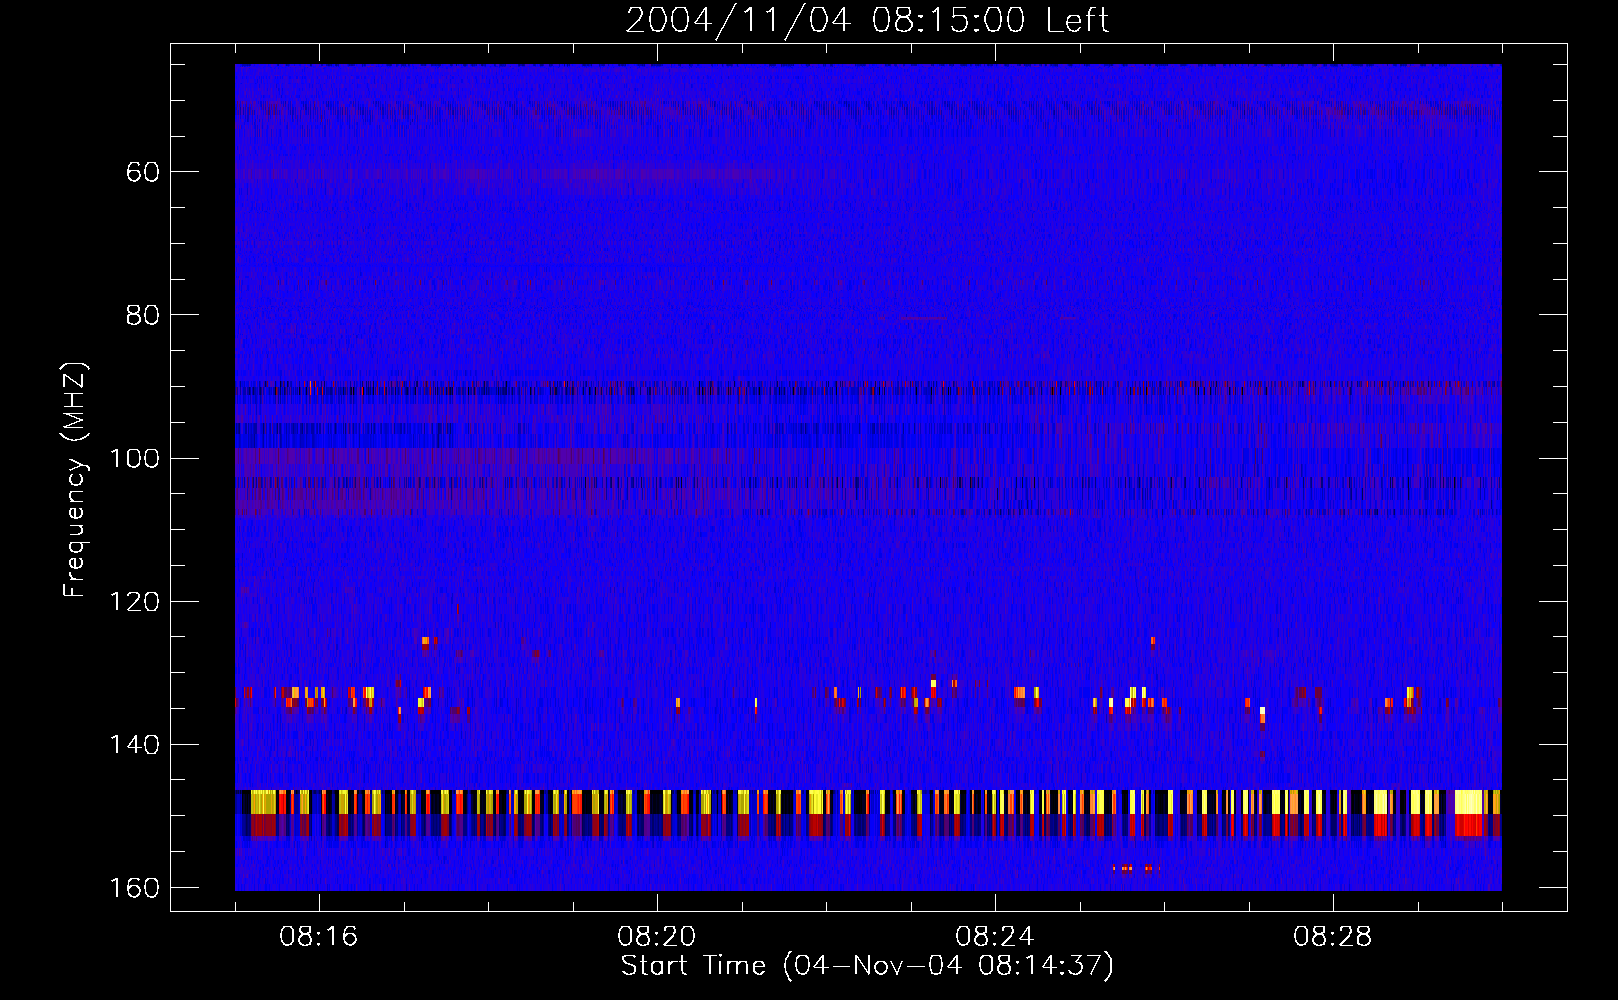The width and height of the screenshot is (1618, 1000).
Task: Click the plot title '2004/11/04 08:15:00 Left'
Action: click(867, 20)
